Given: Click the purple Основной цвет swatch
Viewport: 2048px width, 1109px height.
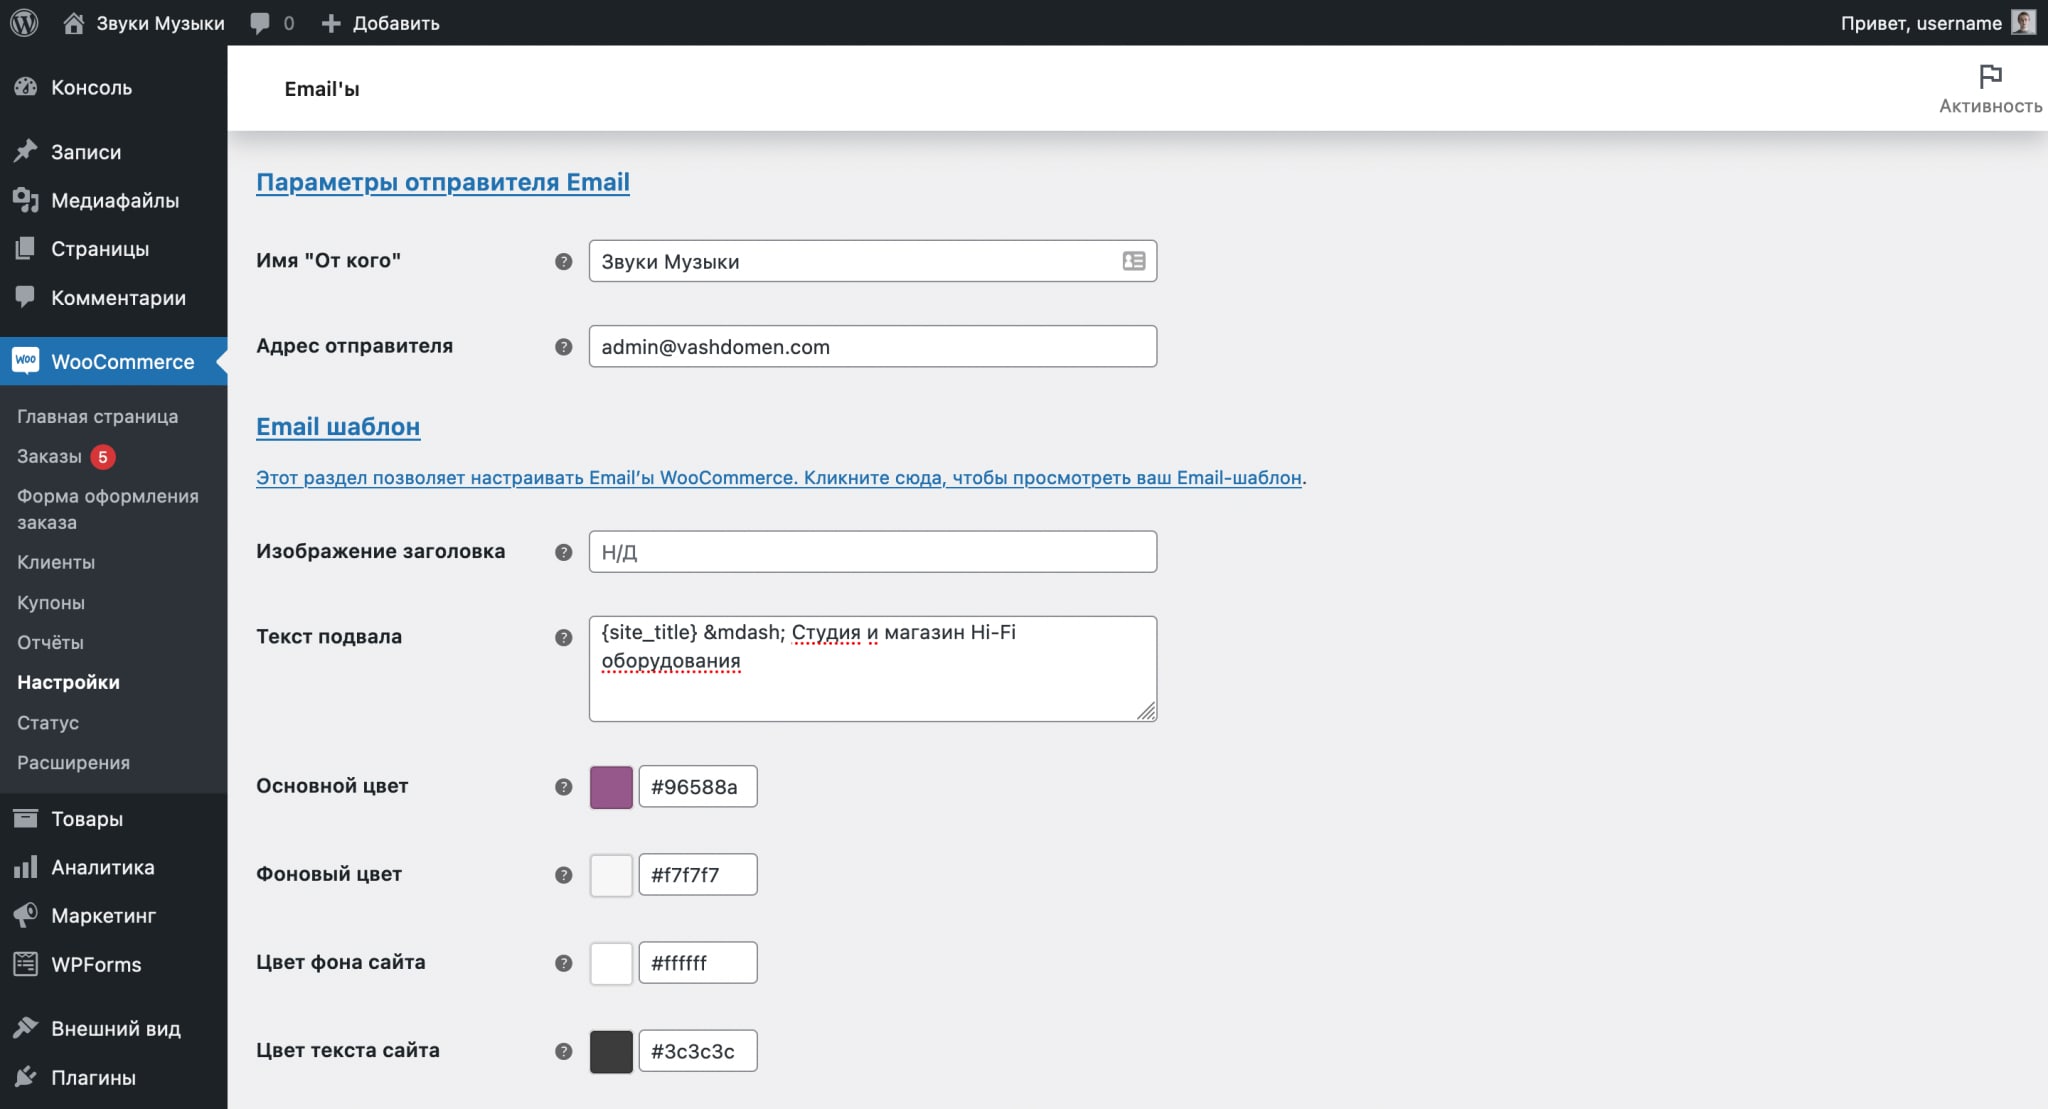Looking at the screenshot, I should coord(611,787).
